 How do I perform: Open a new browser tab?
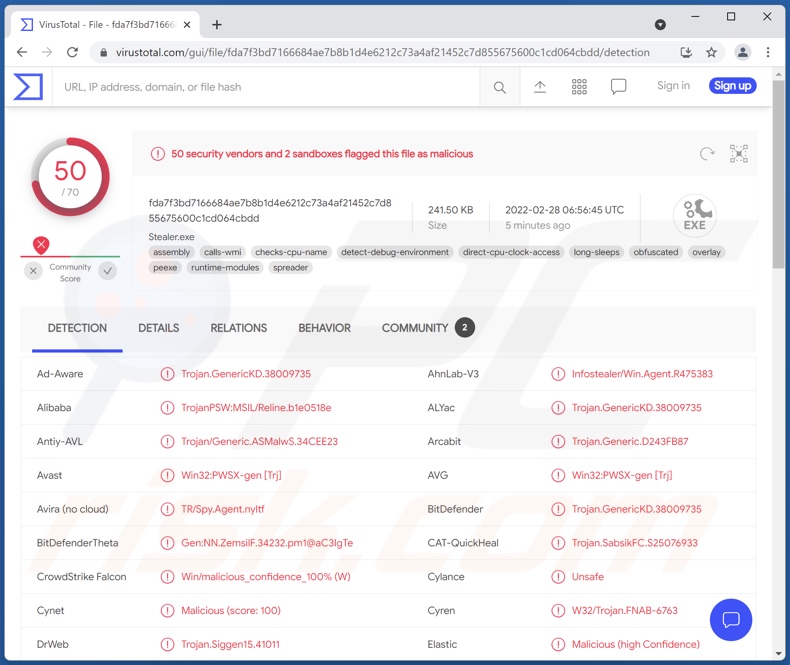pos(217,25)
